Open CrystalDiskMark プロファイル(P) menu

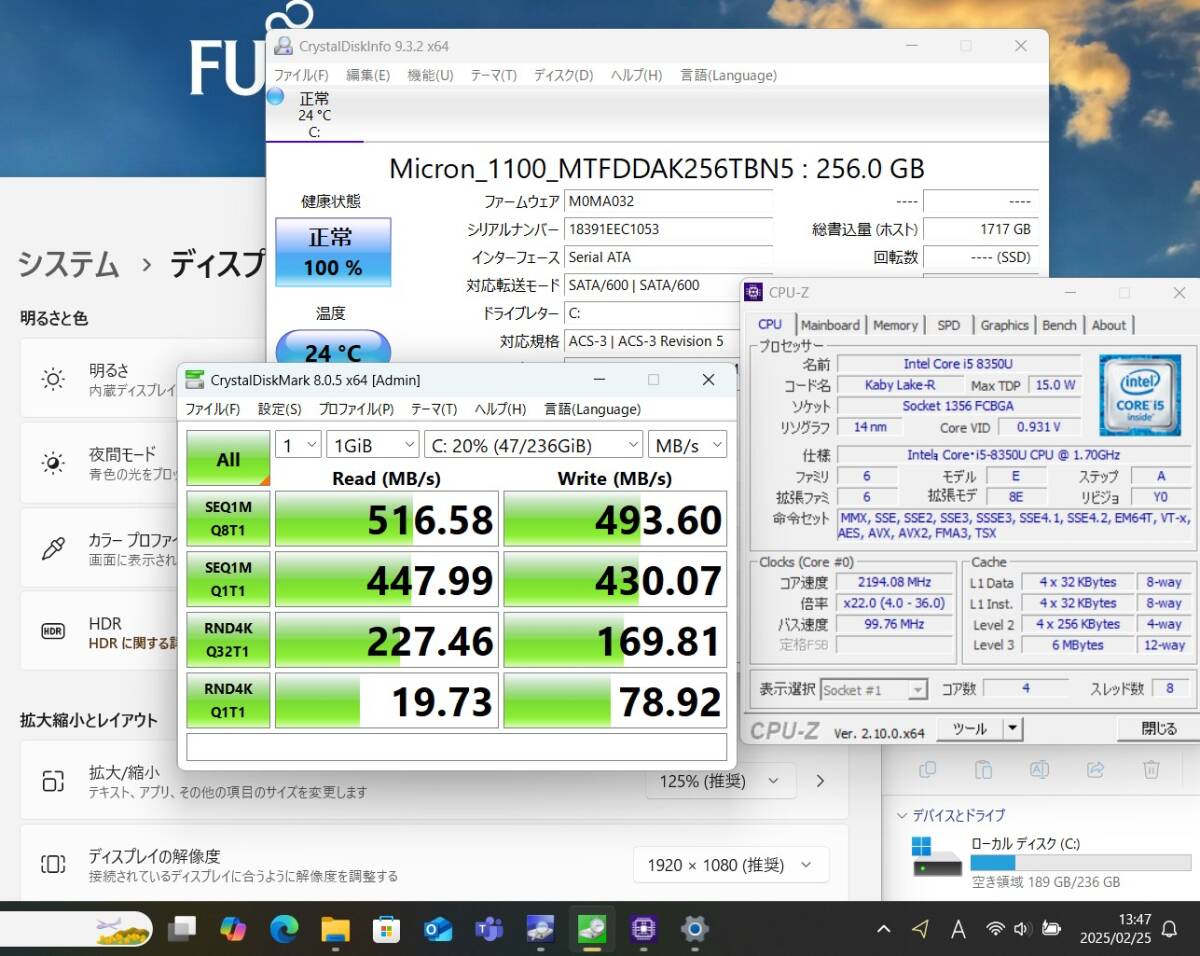pos(356,409)
